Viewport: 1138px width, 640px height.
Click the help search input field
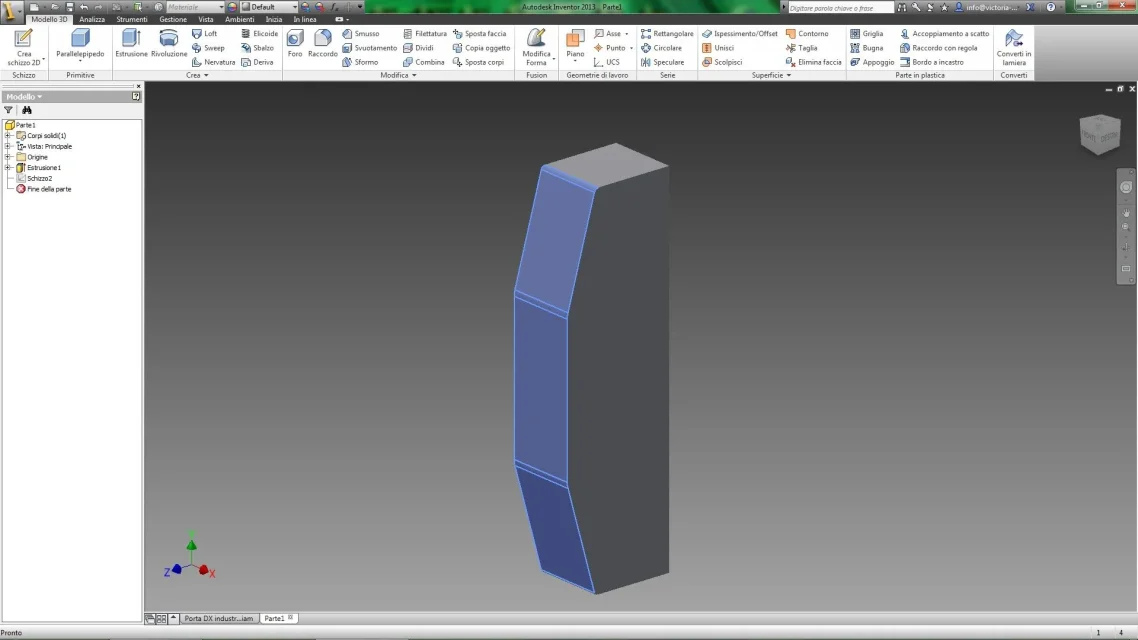coord(840,7)
